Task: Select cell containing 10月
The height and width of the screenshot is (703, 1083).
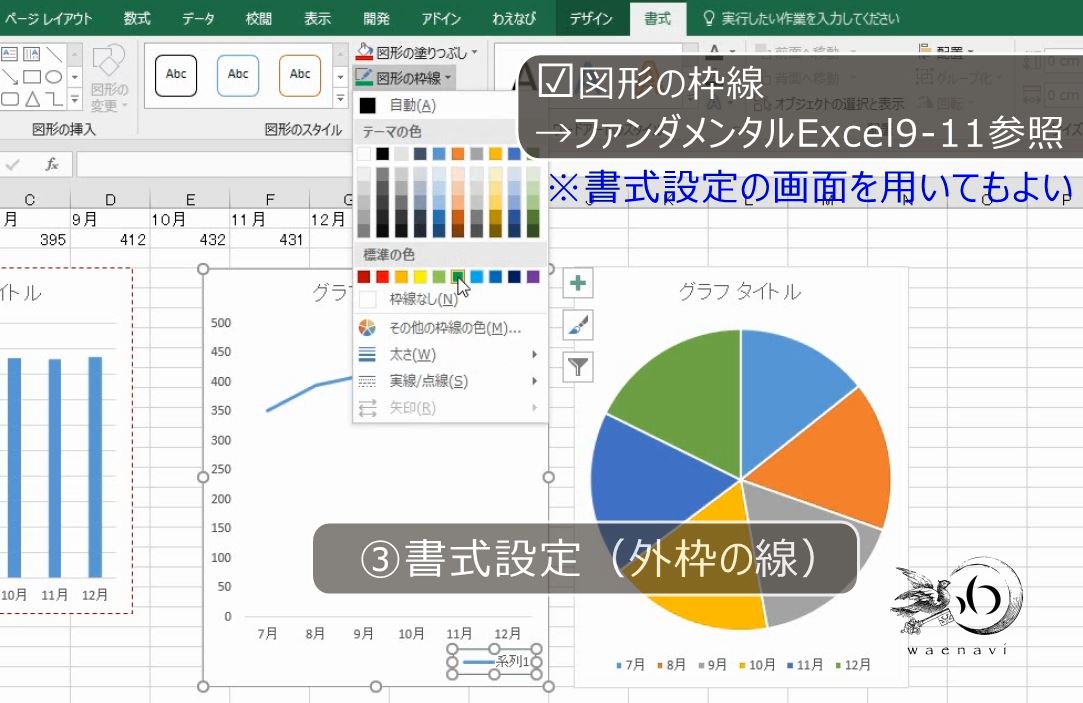Action: [x=190, y=220]
